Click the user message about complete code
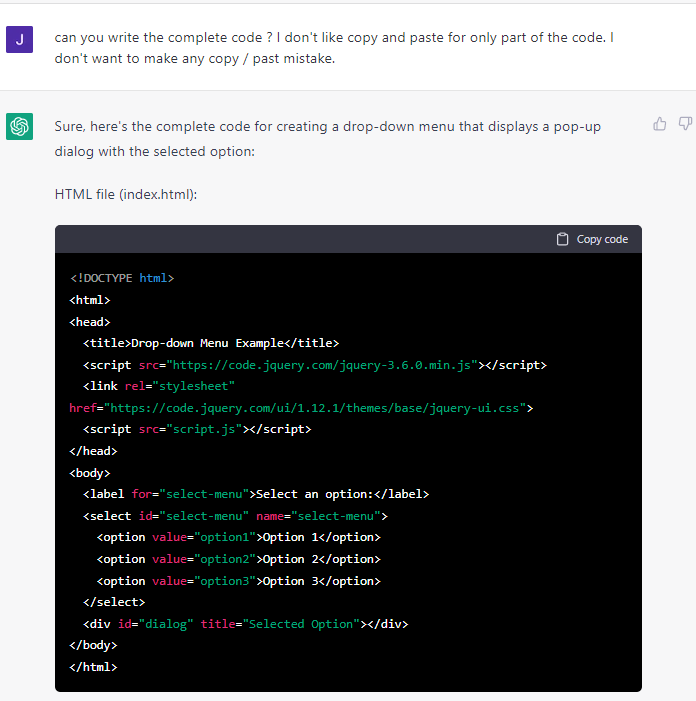Image resolution: width=696 pixels, height=701 pixels. [x=334, y=48]
